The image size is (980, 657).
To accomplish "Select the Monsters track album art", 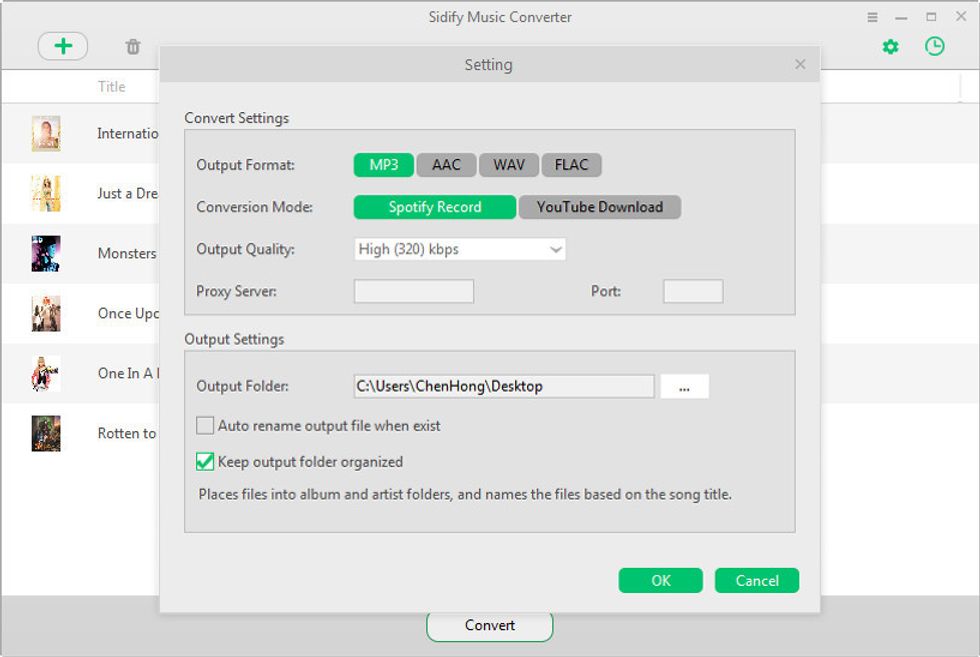I will pyautogui.click(x=46, y=253).
